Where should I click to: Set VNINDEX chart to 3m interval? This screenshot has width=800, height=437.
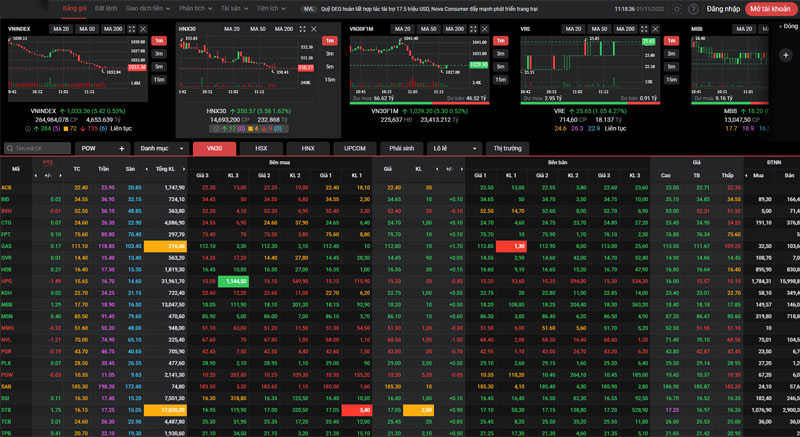tap(159, 54)
